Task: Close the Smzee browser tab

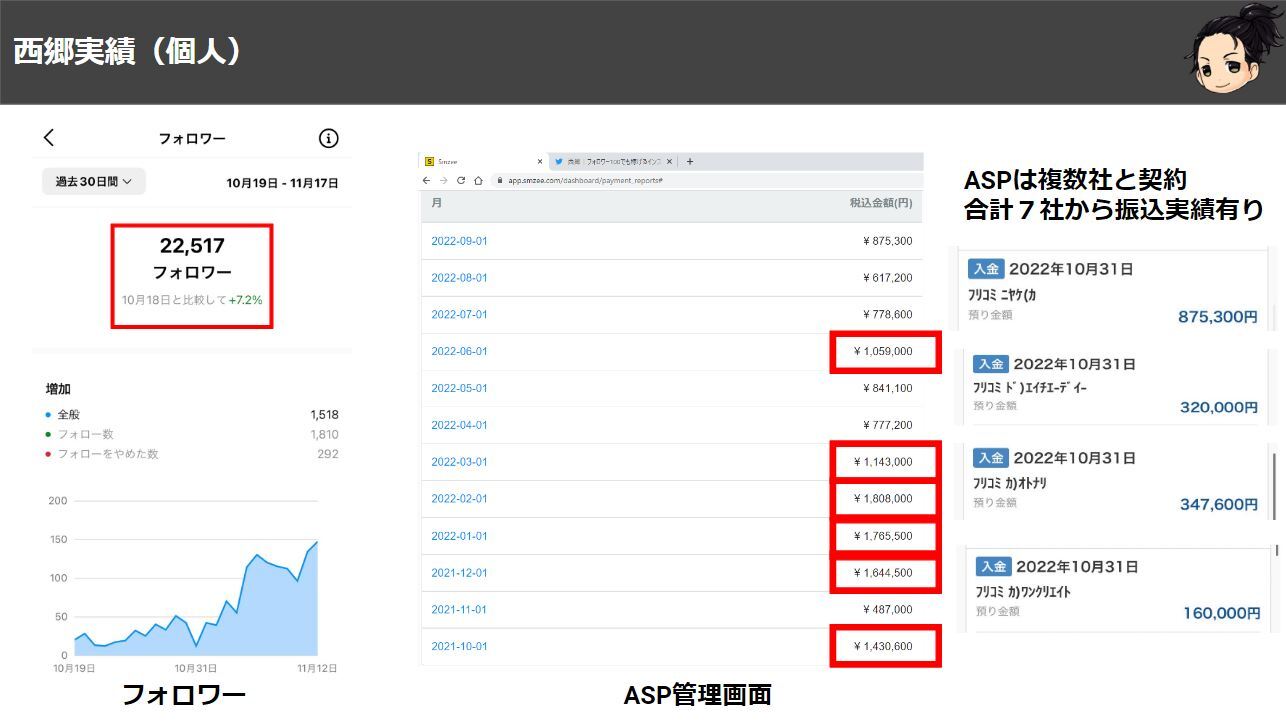Action: tap(540, 161)
